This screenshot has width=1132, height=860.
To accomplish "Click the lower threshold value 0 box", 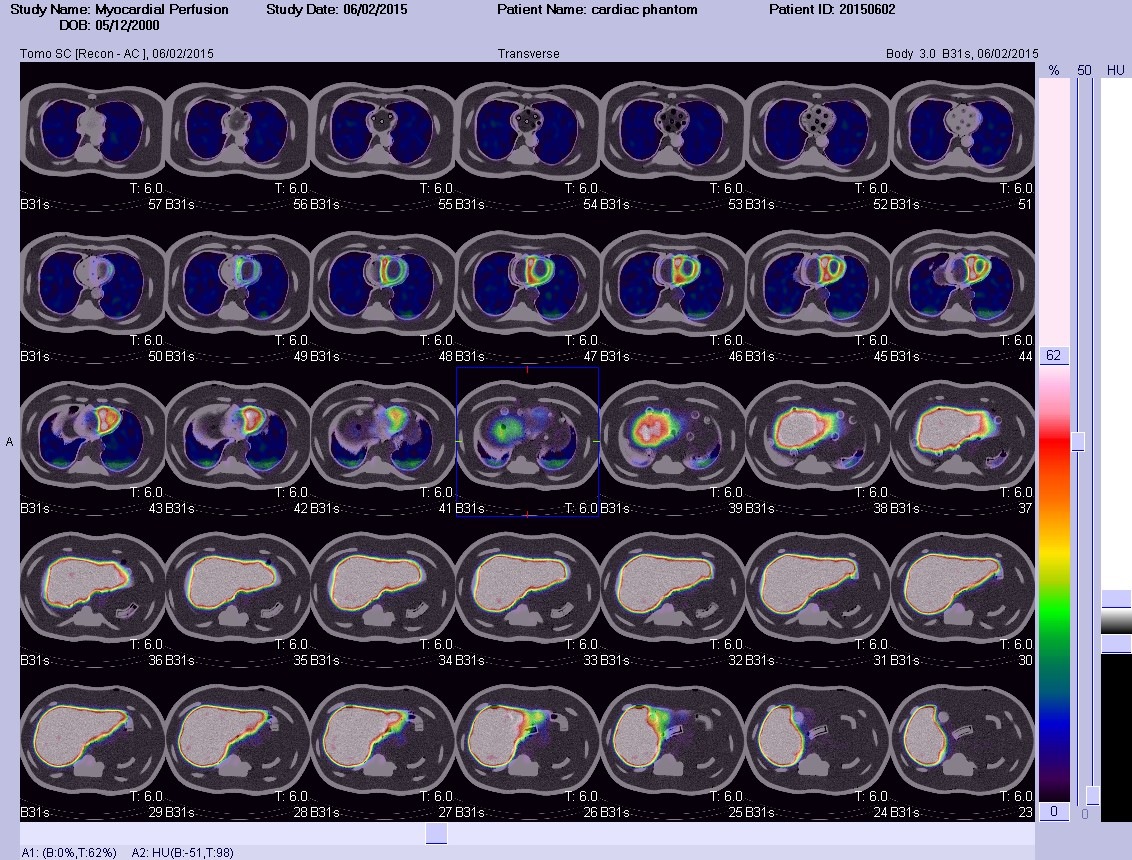I will pyautogui.click(x=1053, y=812).
